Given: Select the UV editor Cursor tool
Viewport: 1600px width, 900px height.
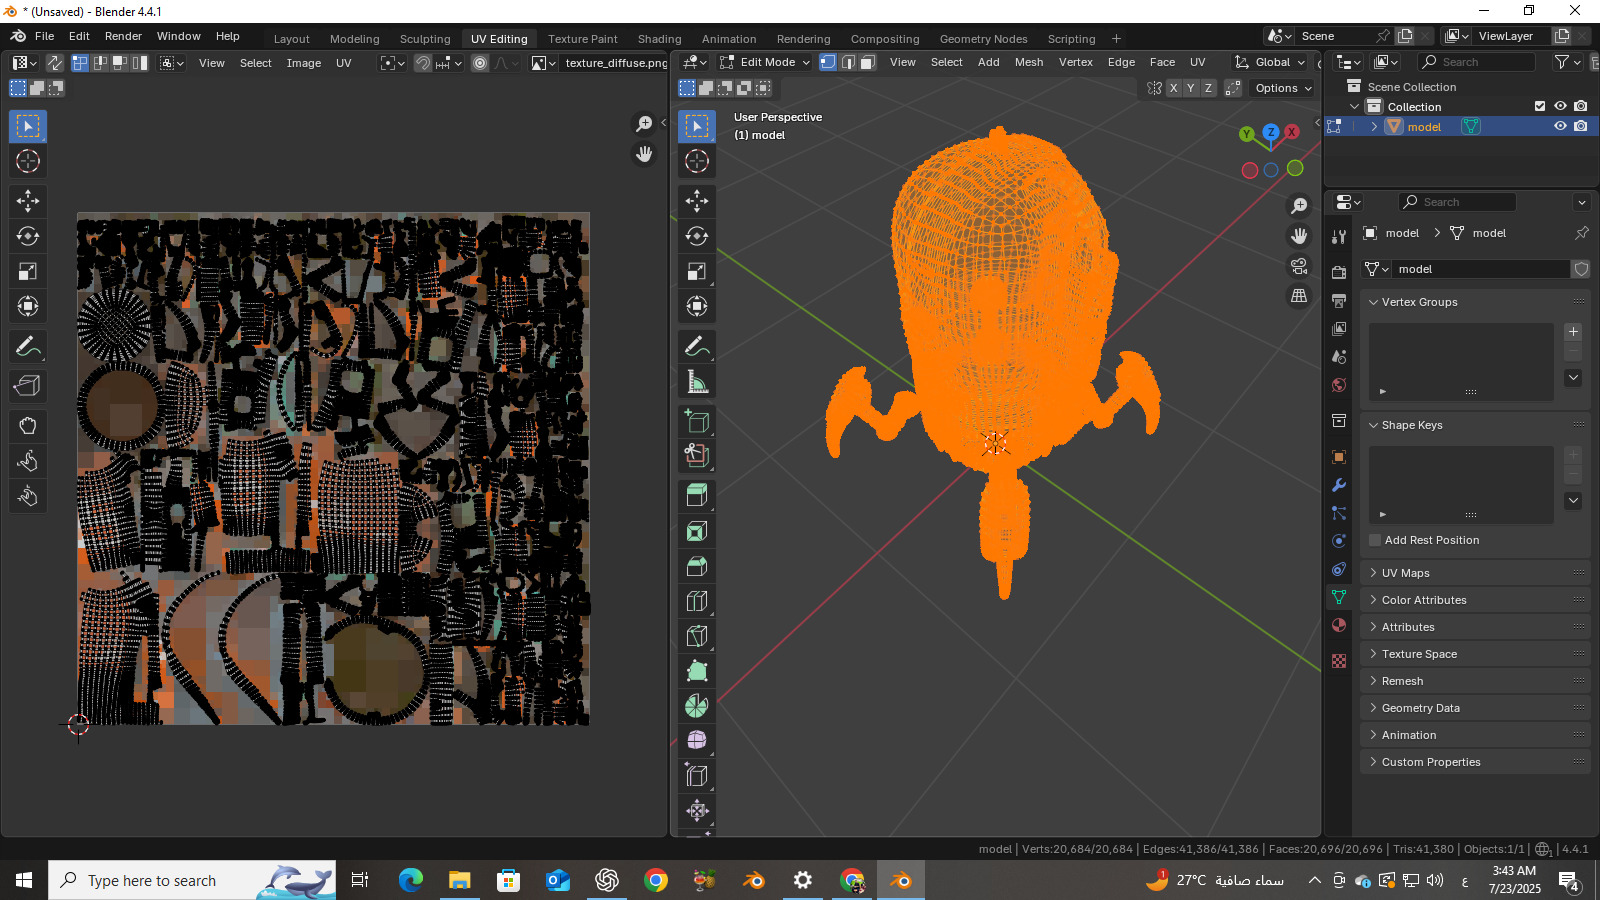Looking at the screenshot, I should coord(28,161).
